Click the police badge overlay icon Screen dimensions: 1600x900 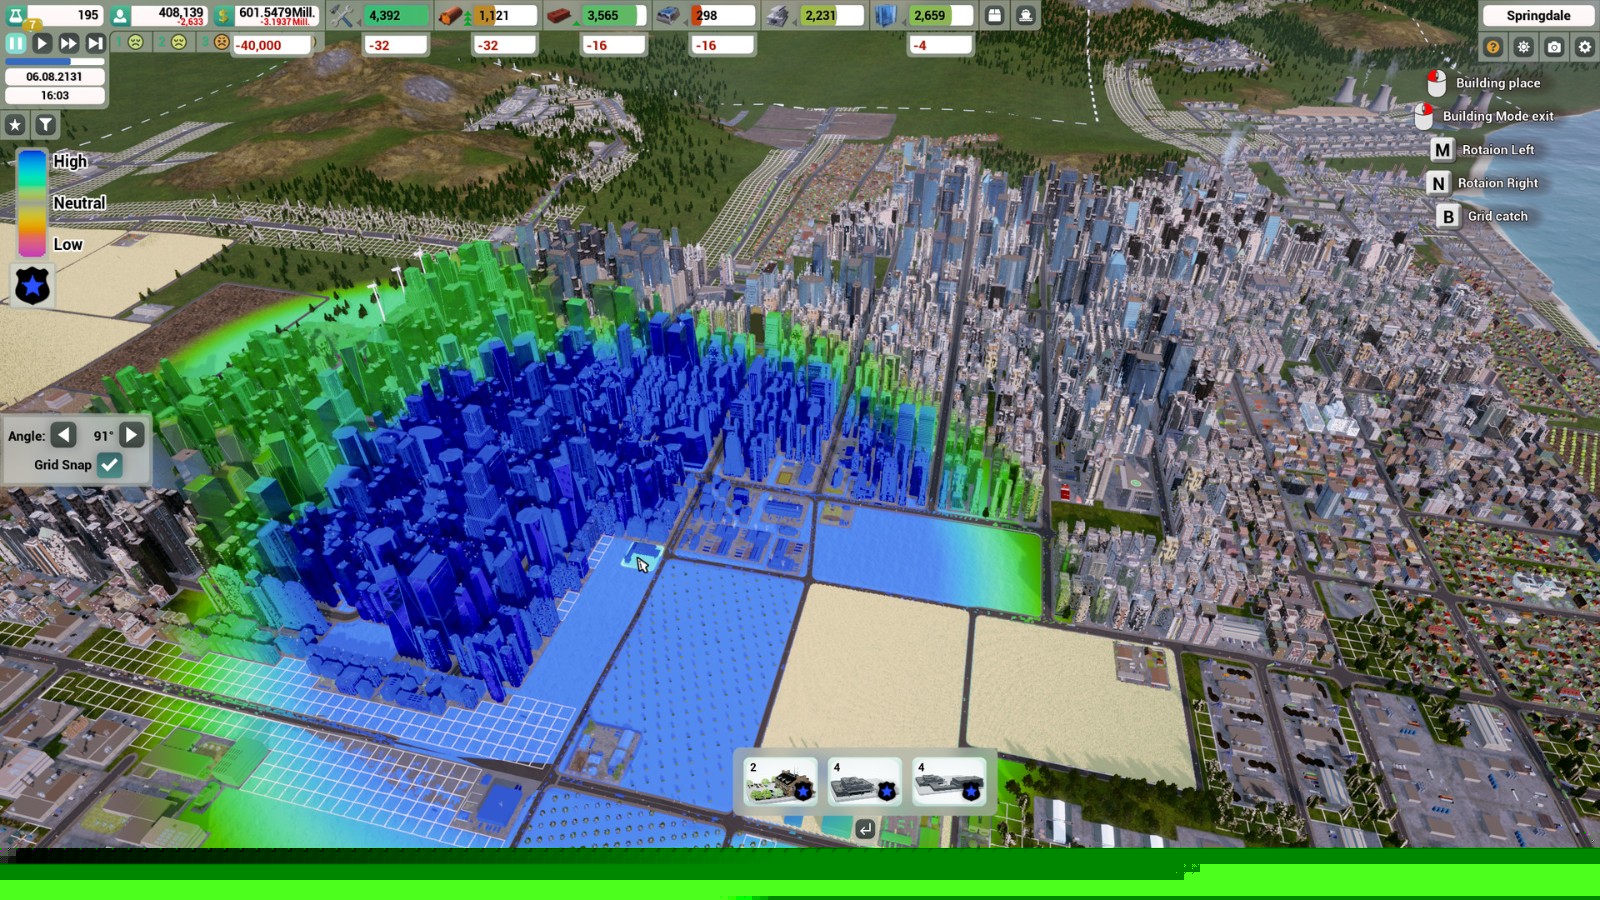(32, 286)
